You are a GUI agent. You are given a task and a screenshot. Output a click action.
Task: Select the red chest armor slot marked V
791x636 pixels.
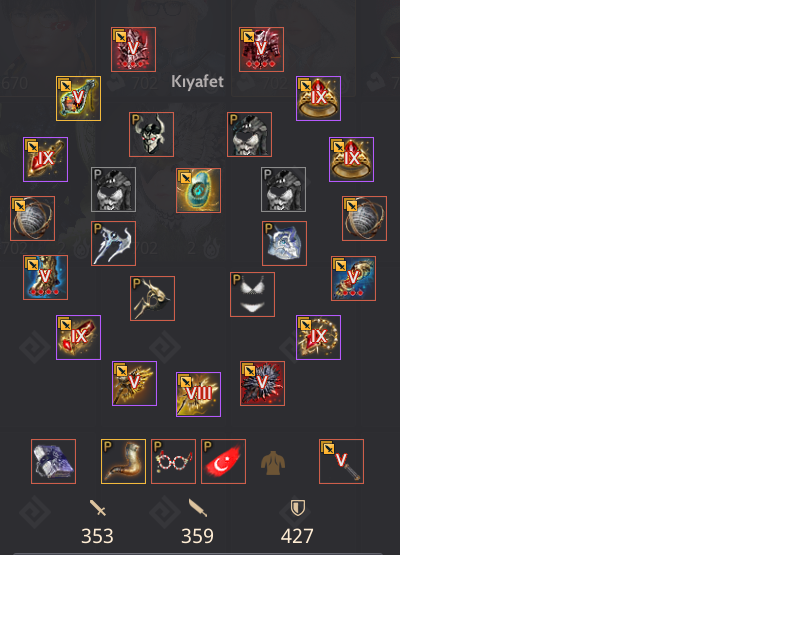(261, 49)
